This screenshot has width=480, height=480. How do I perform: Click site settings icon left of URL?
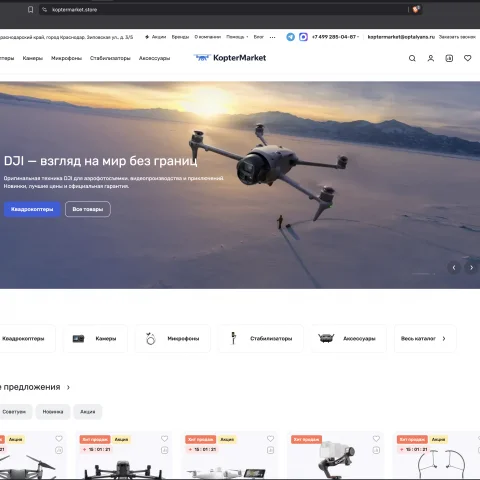[x=44, y=10]
